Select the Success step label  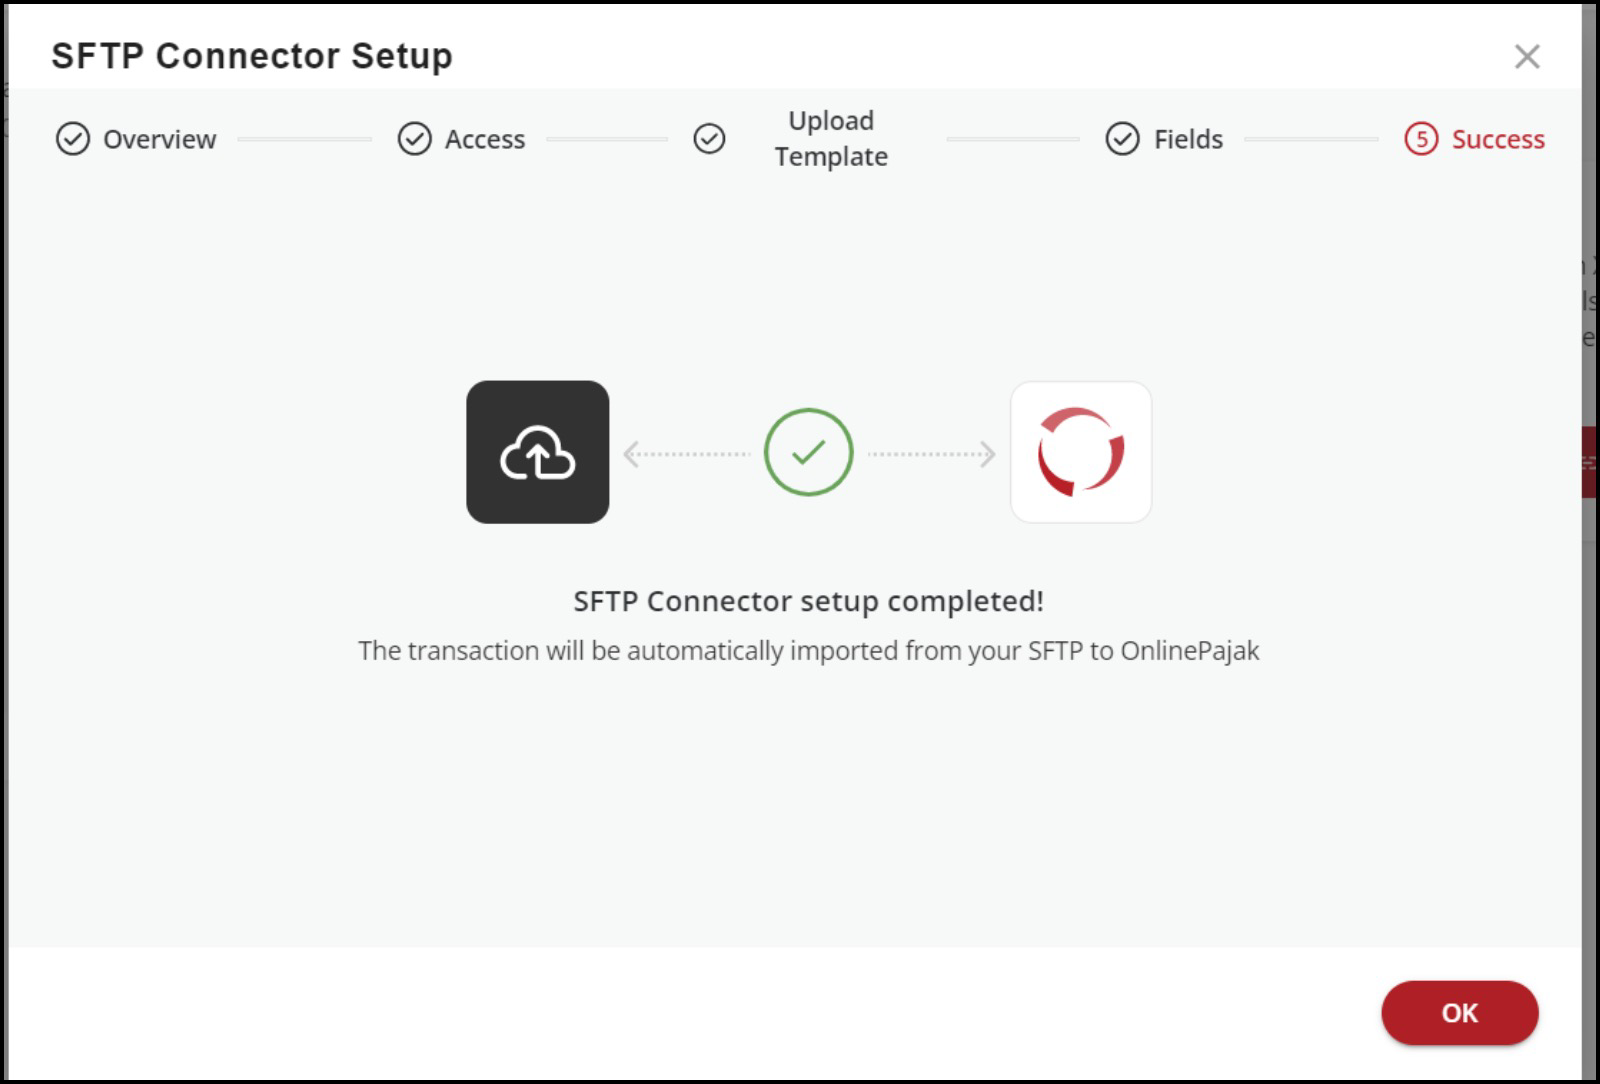pyautogui.click(x=1497, y=139)
